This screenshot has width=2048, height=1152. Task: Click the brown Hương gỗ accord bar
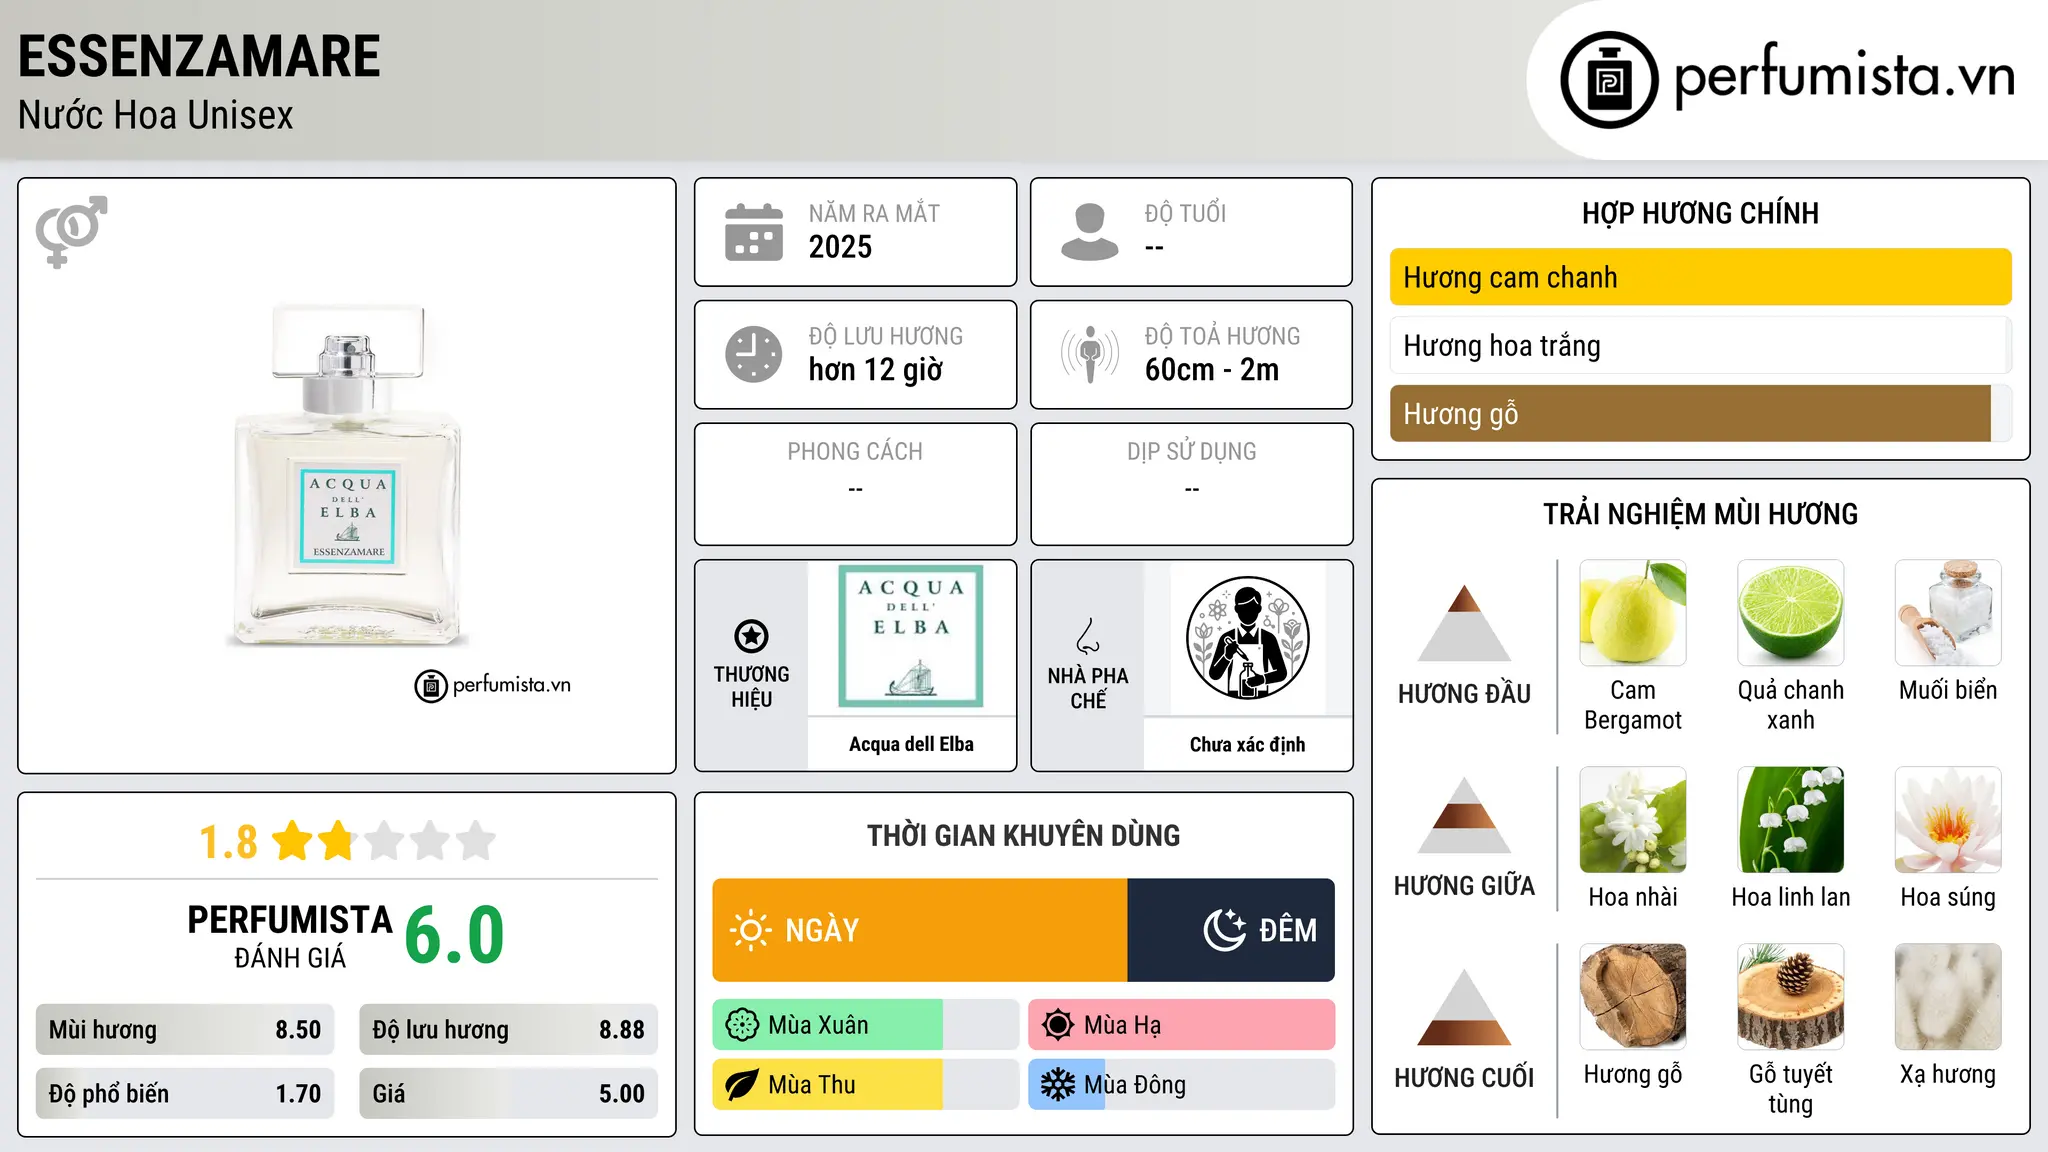pos(1700,413)
